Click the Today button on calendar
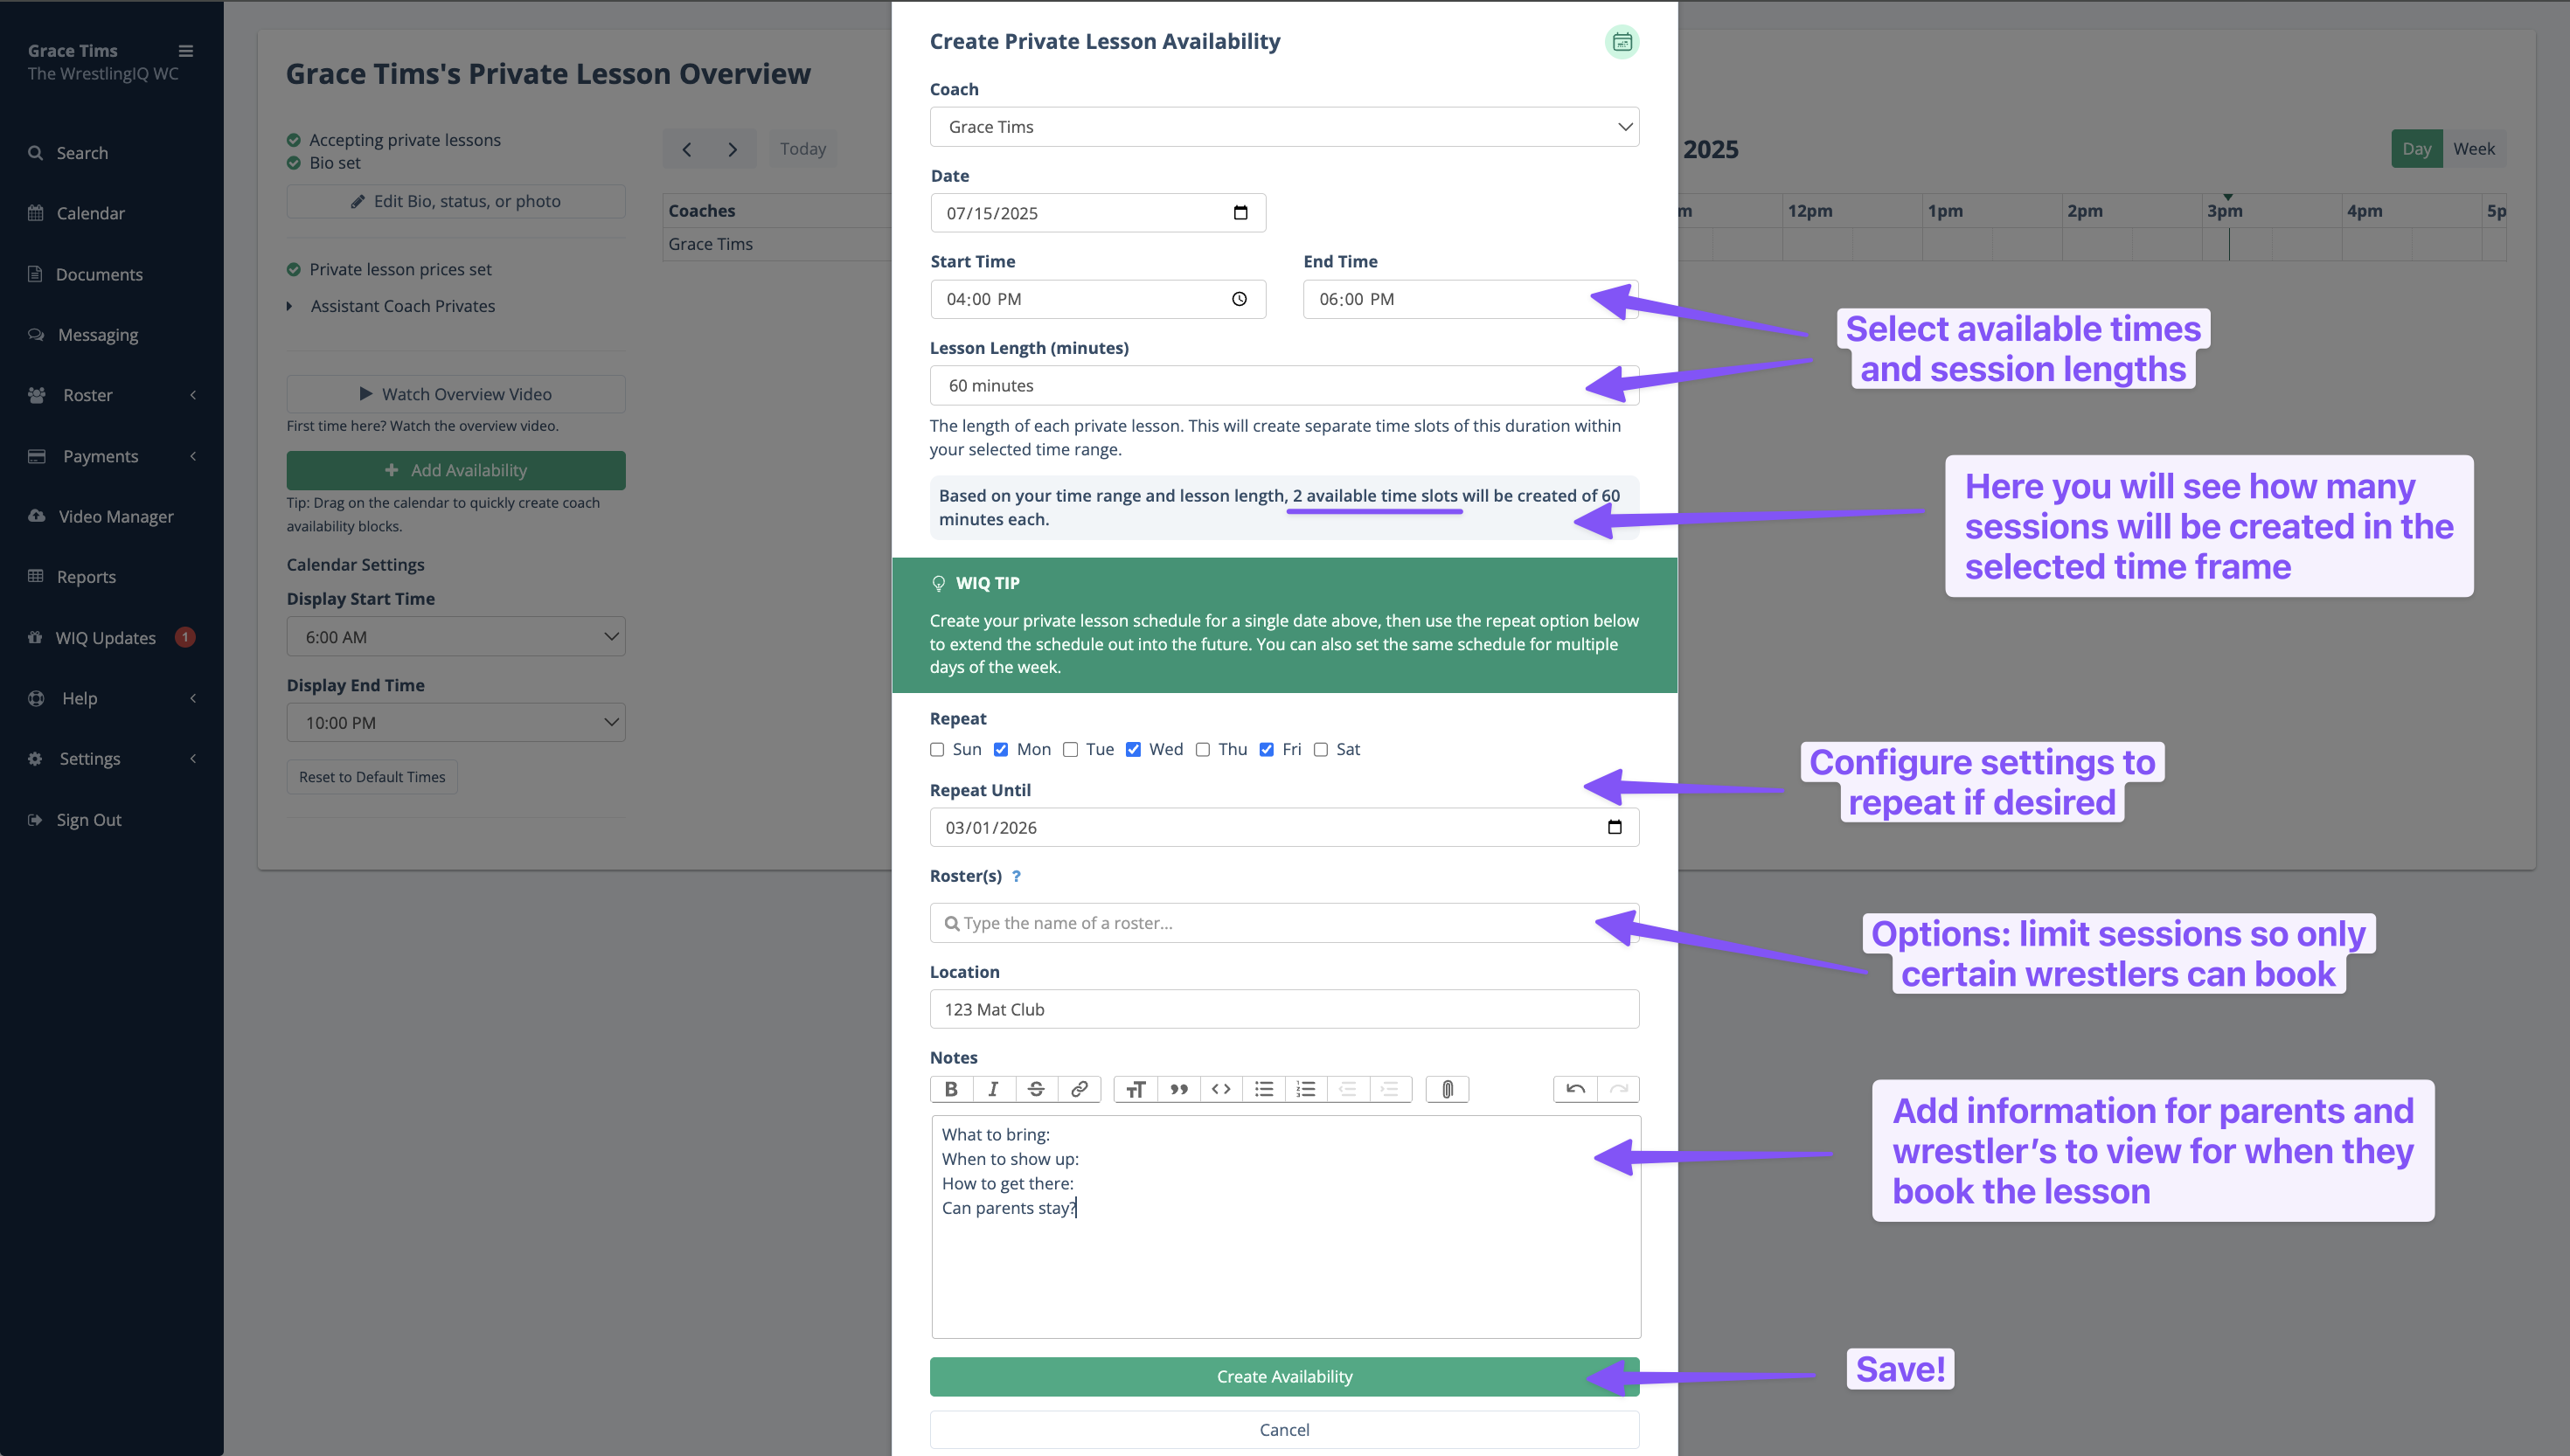The height and width of the screenshot is (1456, 2570). 803,149
